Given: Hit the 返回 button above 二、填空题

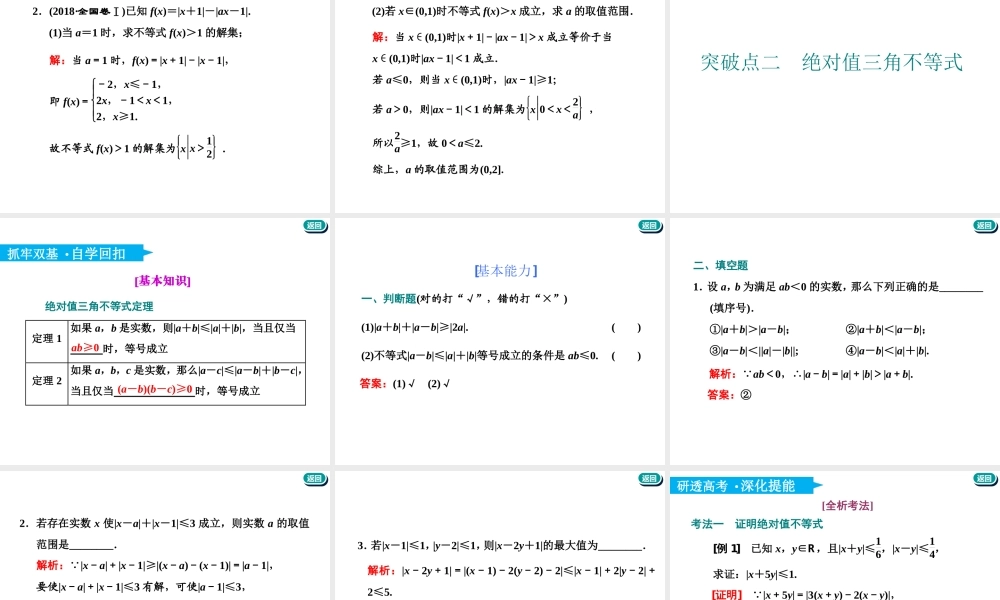Looking at the screenshot, I should [x=984, y=226].
